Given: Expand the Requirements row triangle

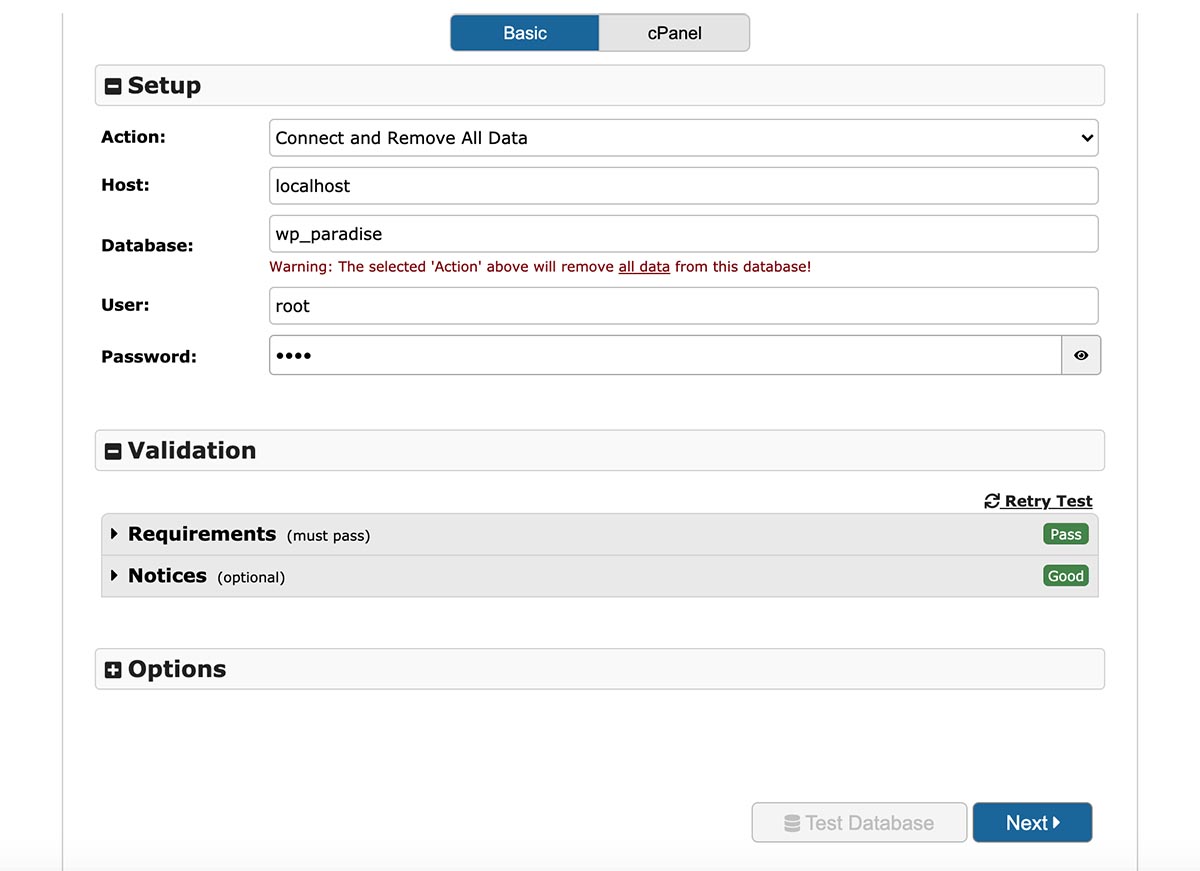Looking at the screenshot, I should pyautogui.click(x=114, y=534).
